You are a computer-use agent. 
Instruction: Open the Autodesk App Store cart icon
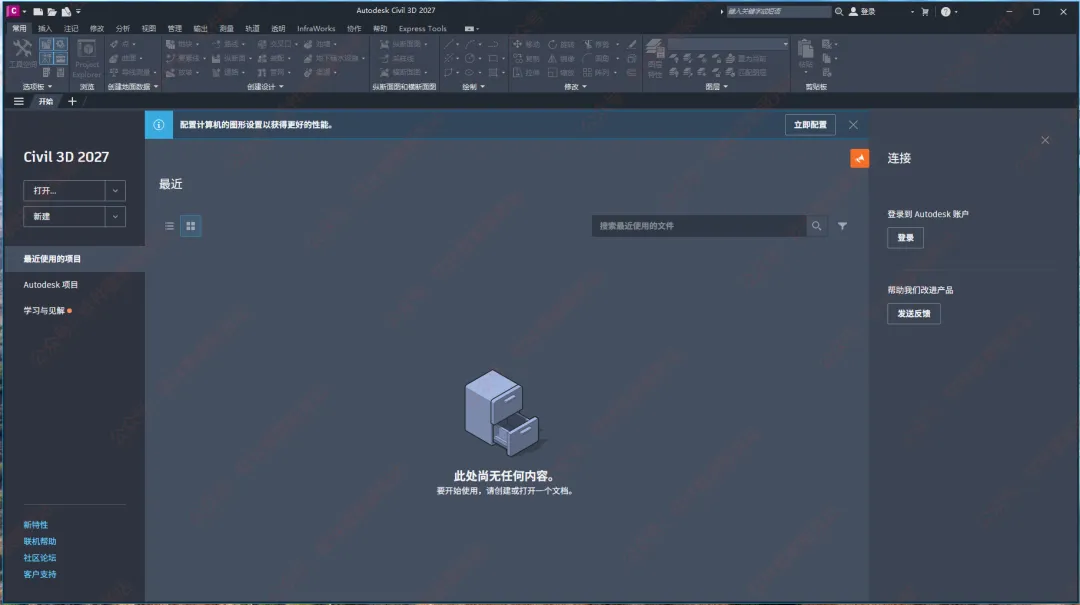click(925, 12)
